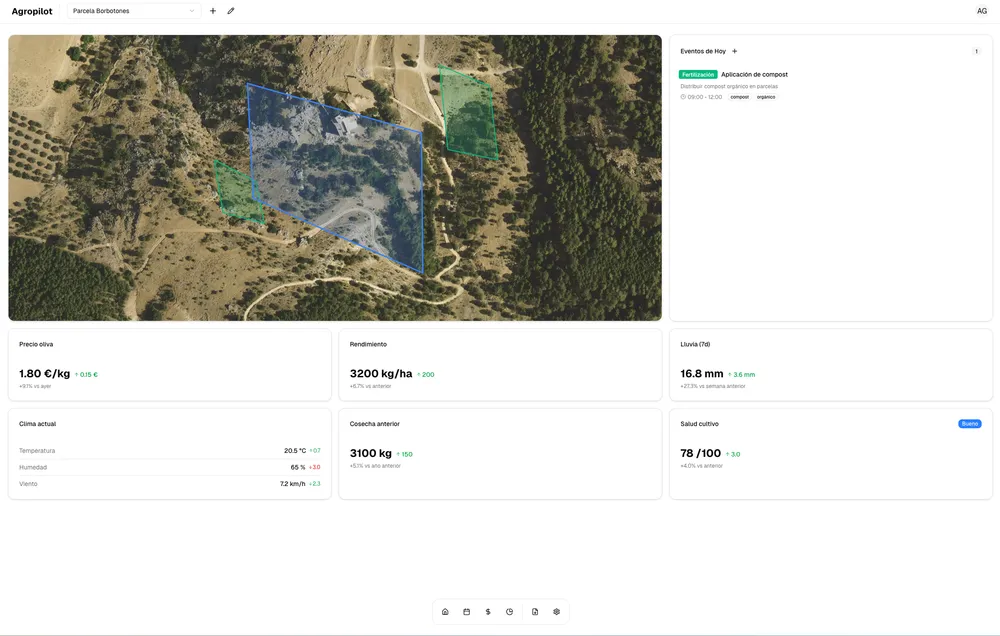Select the orgánico tag chip
This screenshot has height=636, width=1000.
point(767,96)
